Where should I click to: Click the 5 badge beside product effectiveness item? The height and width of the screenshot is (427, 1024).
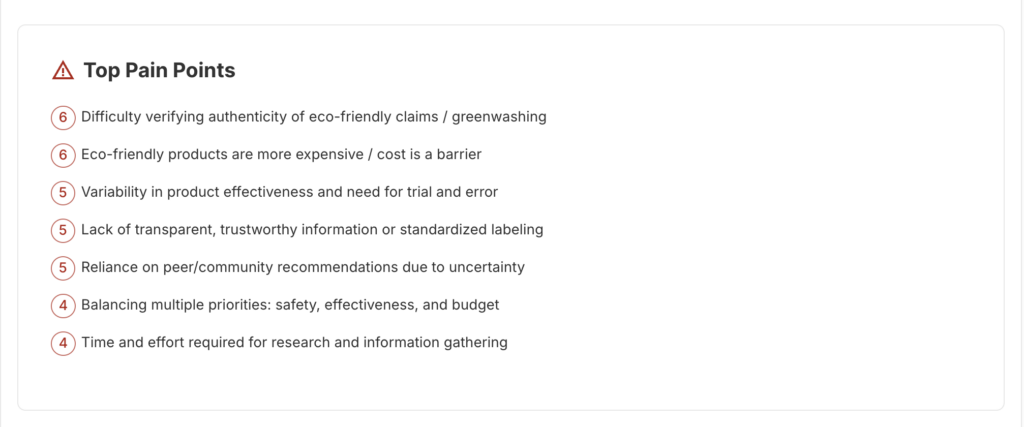point(63,192)
